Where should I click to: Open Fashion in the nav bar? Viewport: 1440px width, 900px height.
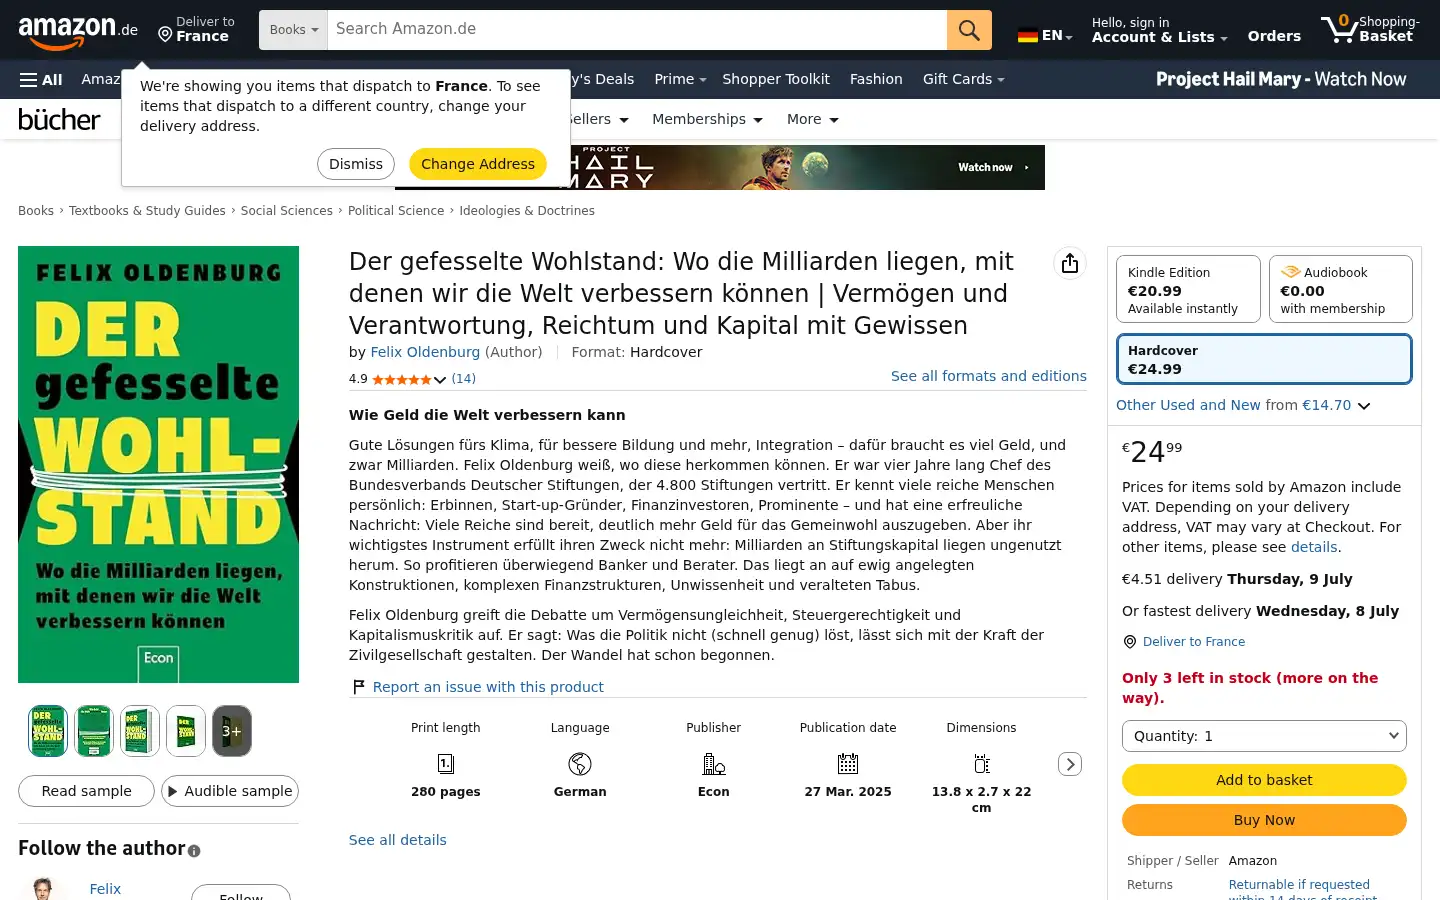[876, 79]
